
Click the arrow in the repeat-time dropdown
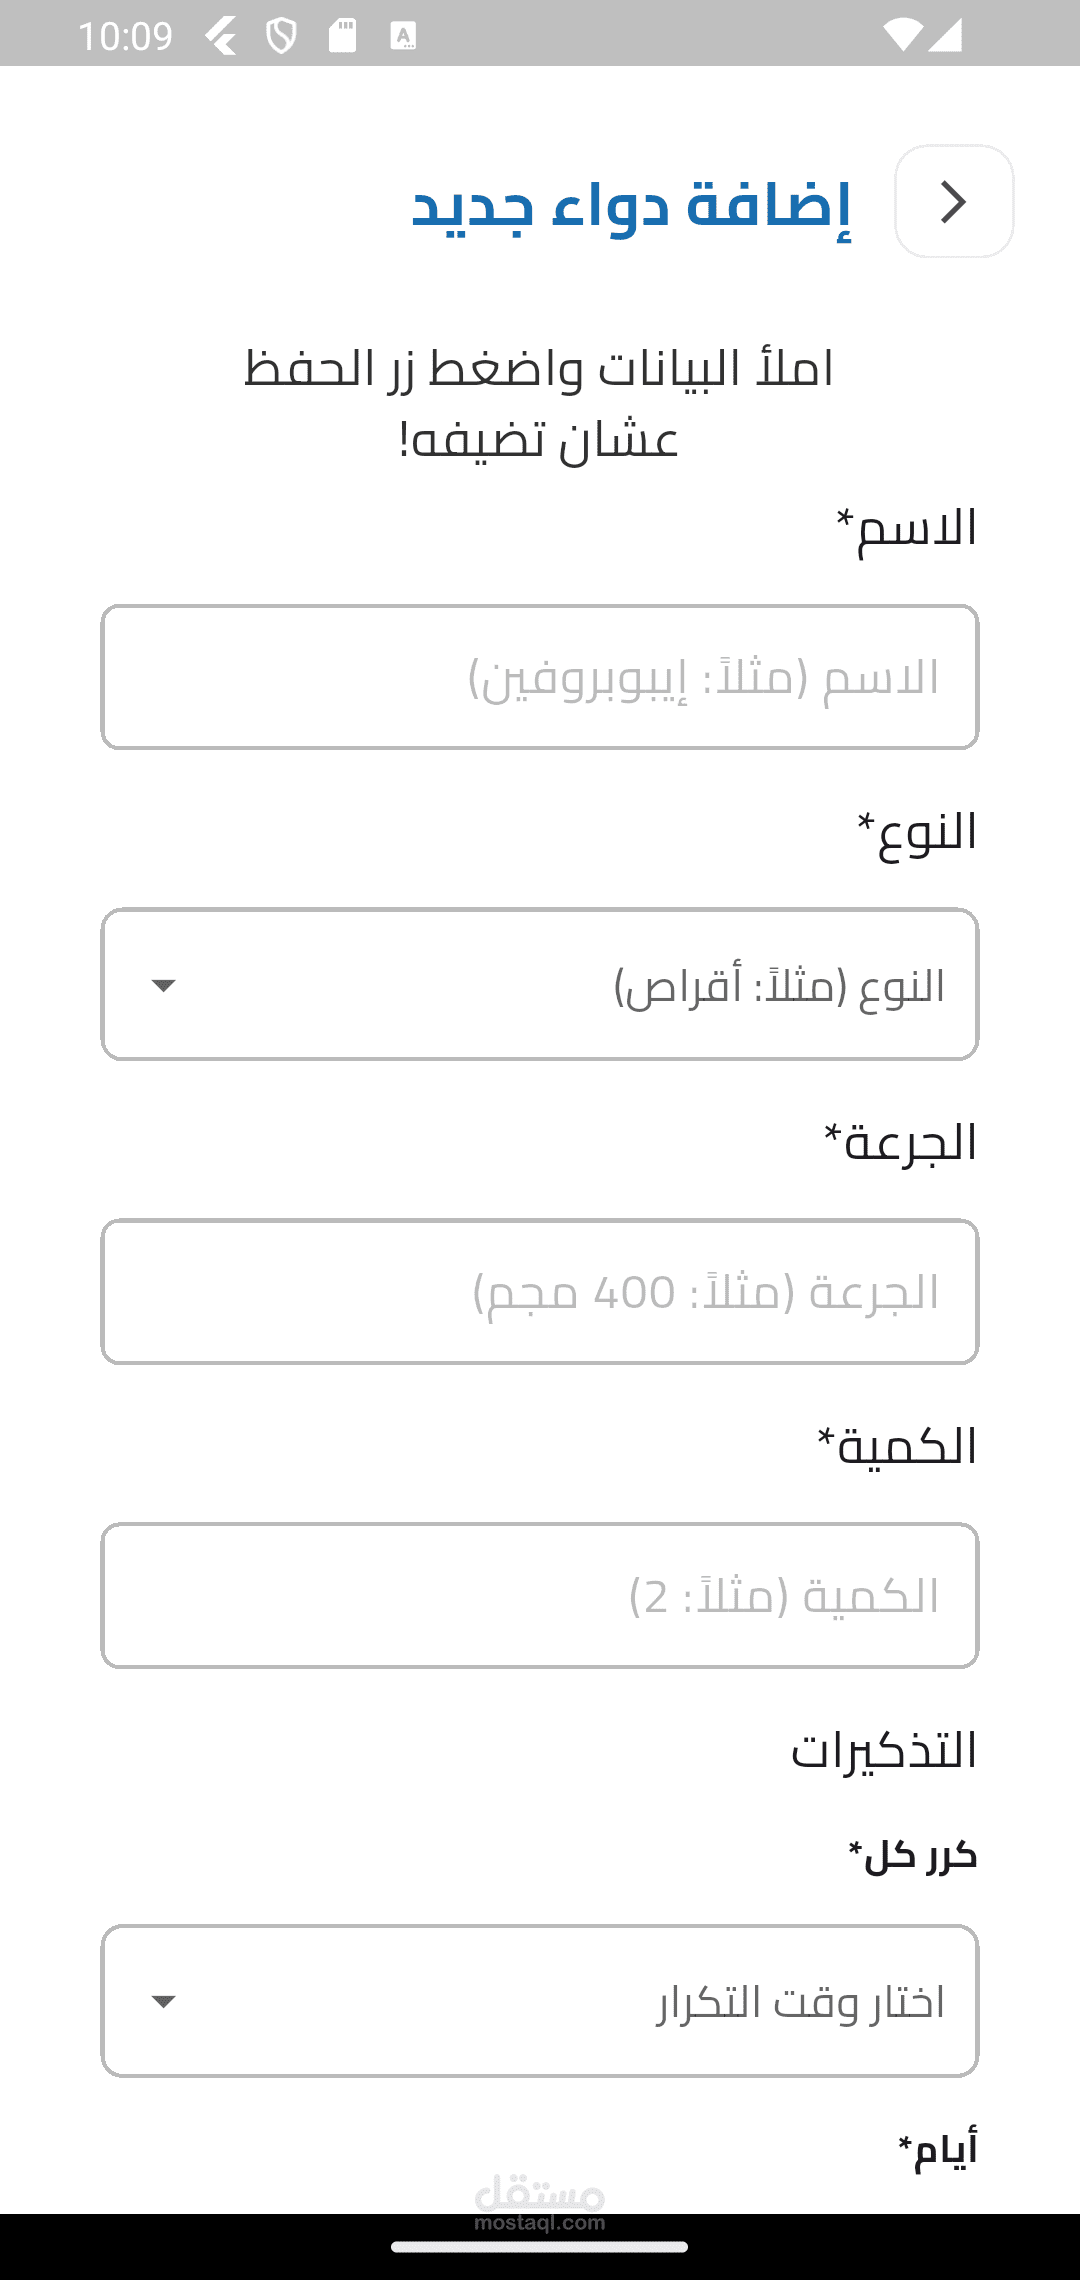pyautogui.click(x=163, y=2001)
